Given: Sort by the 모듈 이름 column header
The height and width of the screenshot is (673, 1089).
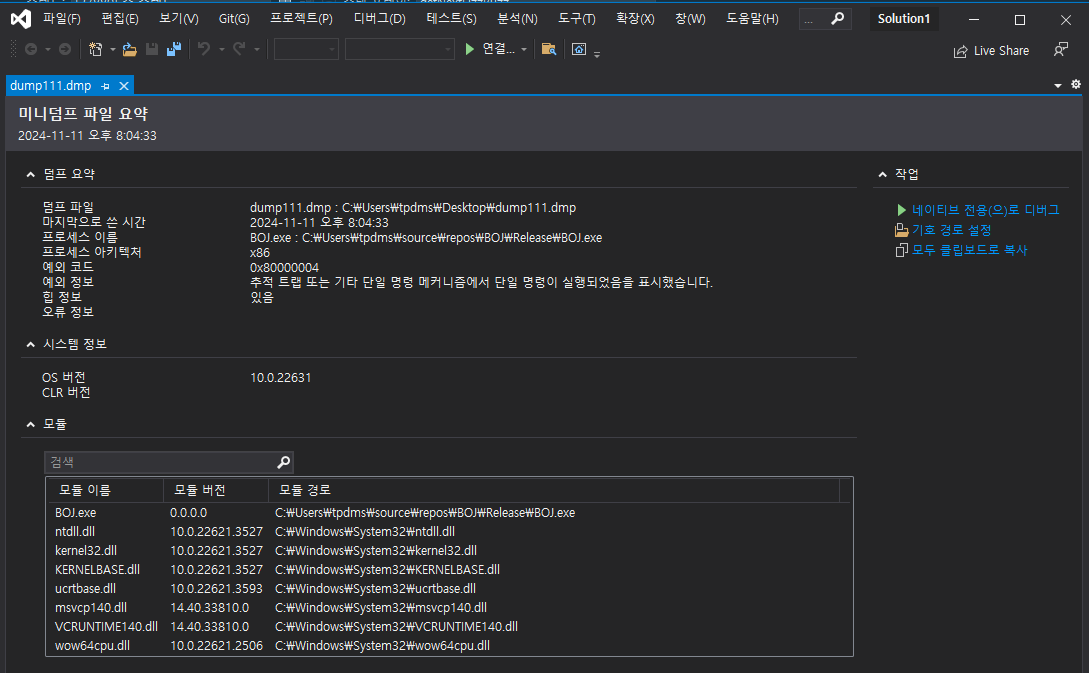Looking at the screenshot, I should (106, 490).
